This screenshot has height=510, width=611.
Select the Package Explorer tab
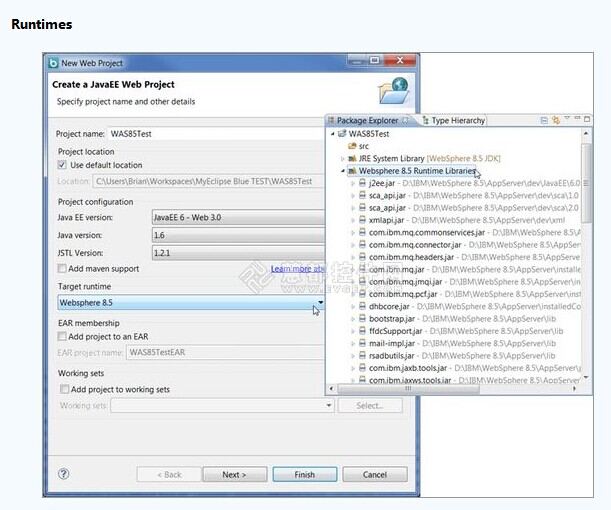(366, 120)
